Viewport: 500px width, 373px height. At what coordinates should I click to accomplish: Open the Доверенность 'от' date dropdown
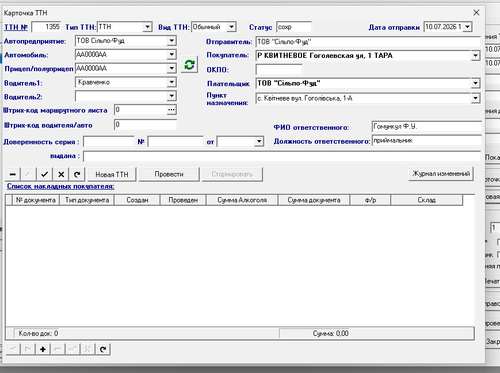[x=259, y=142]
